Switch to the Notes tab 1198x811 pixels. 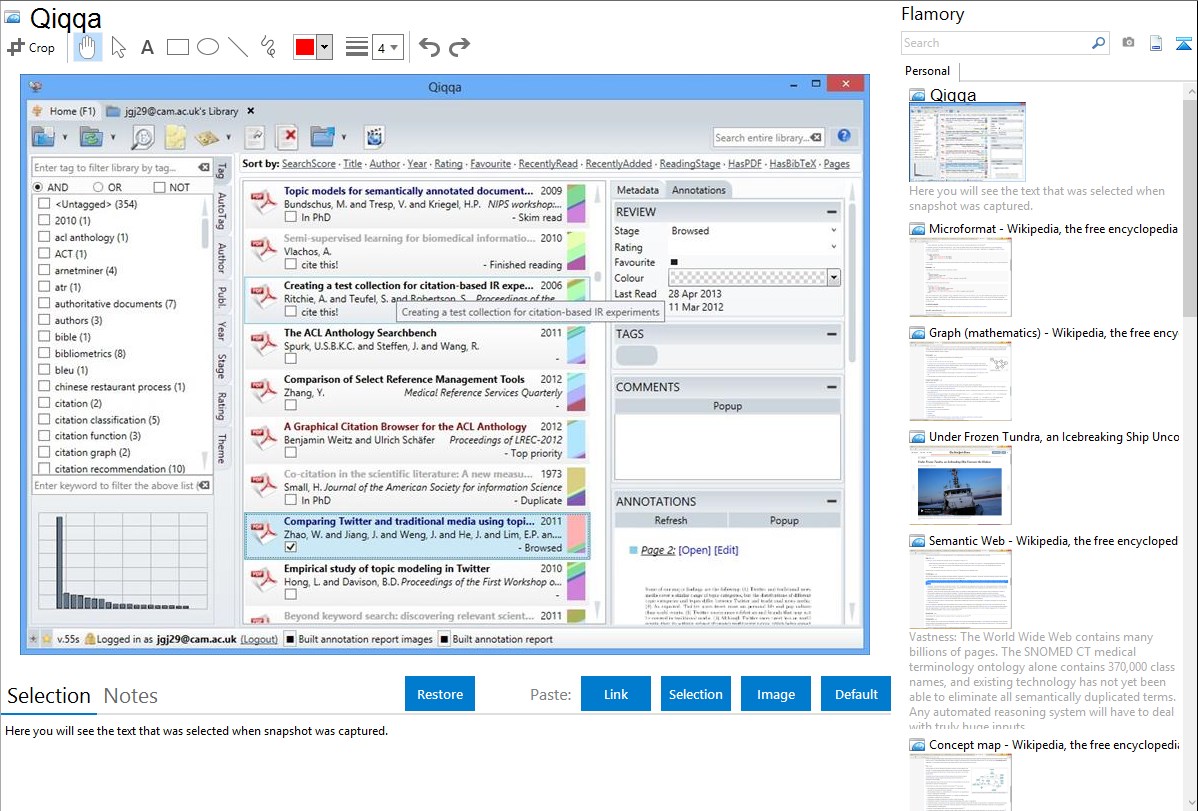[131, 696]
